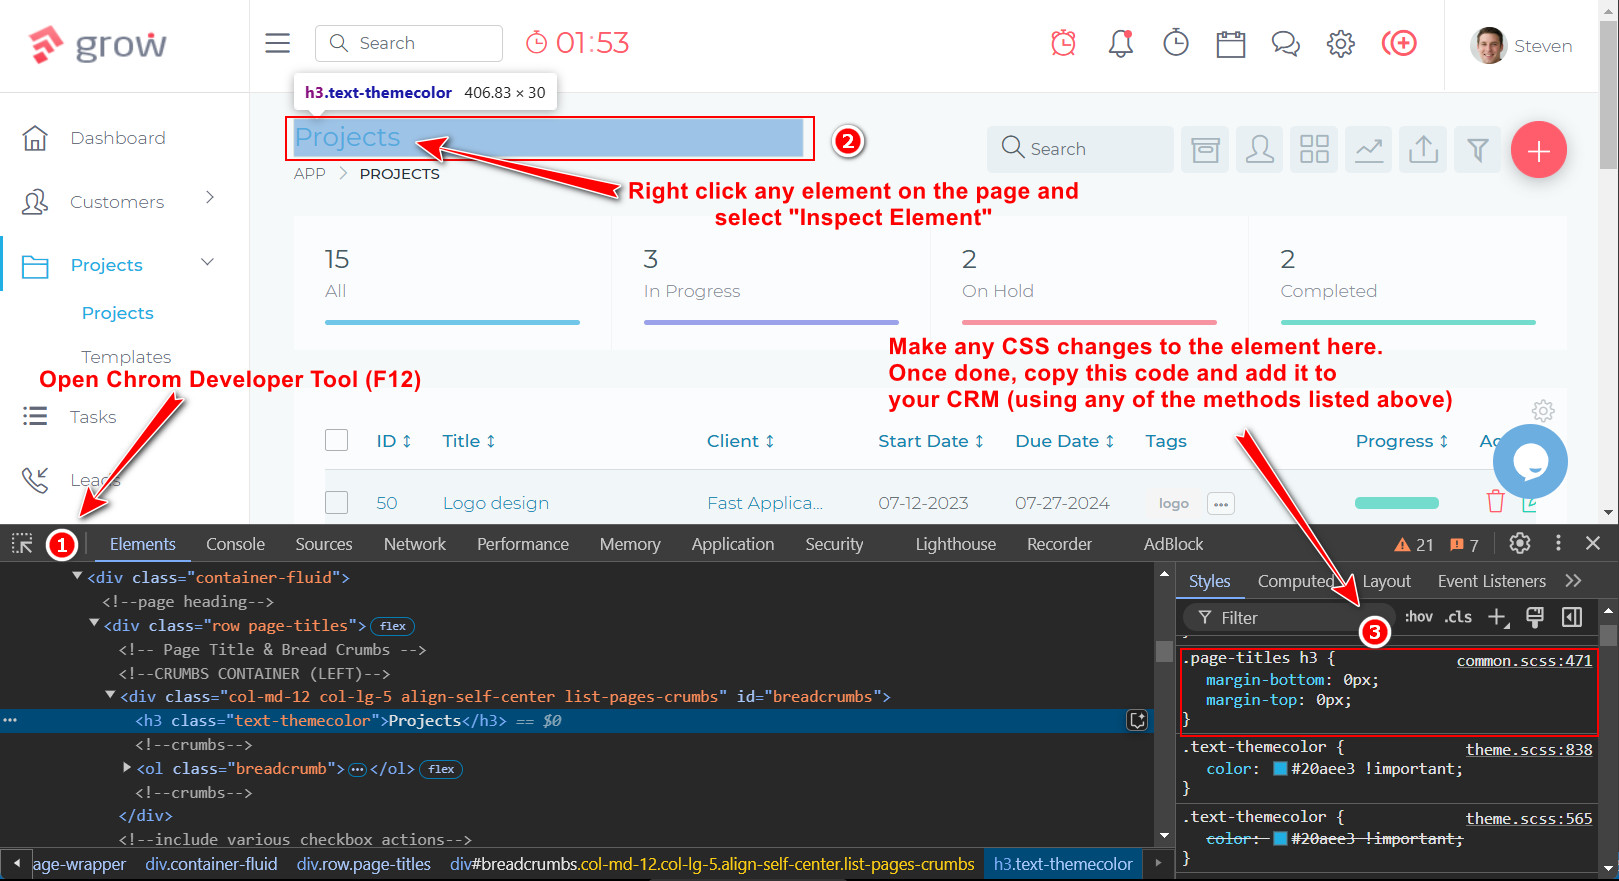
Task: Open the chat messages icon
Action: tap(1285, 44)
